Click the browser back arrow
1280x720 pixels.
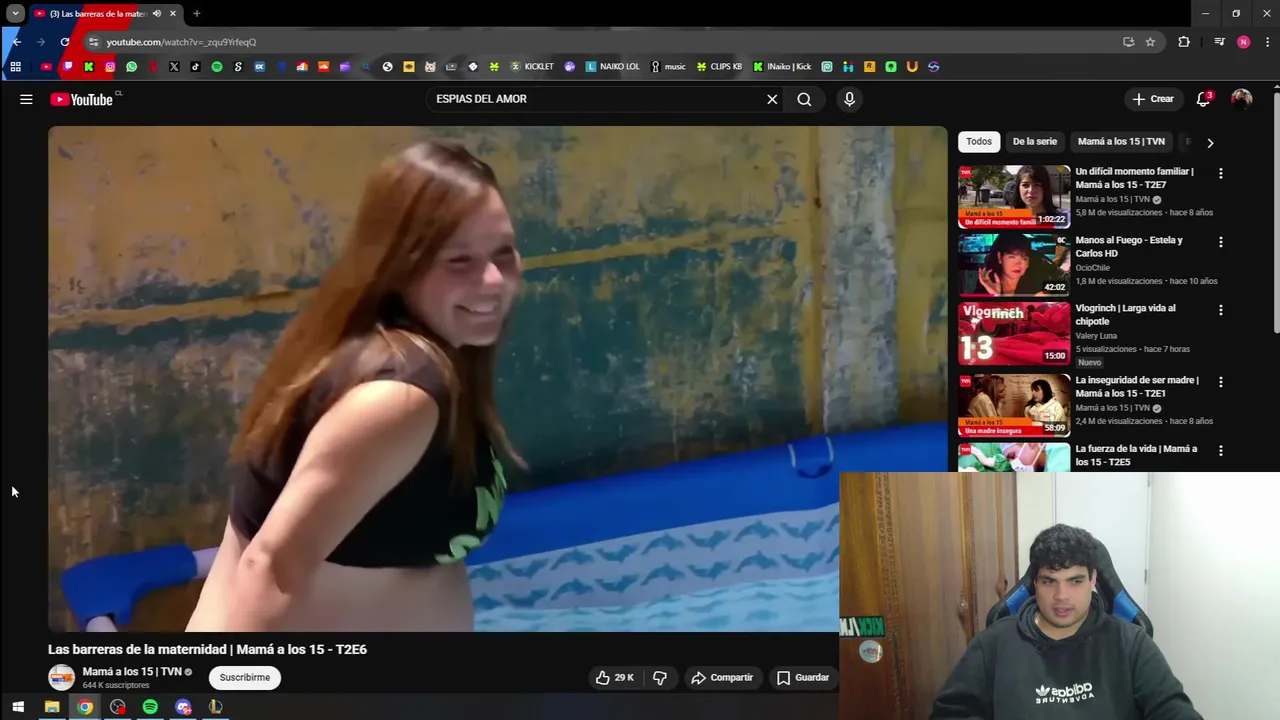point(16,42)
